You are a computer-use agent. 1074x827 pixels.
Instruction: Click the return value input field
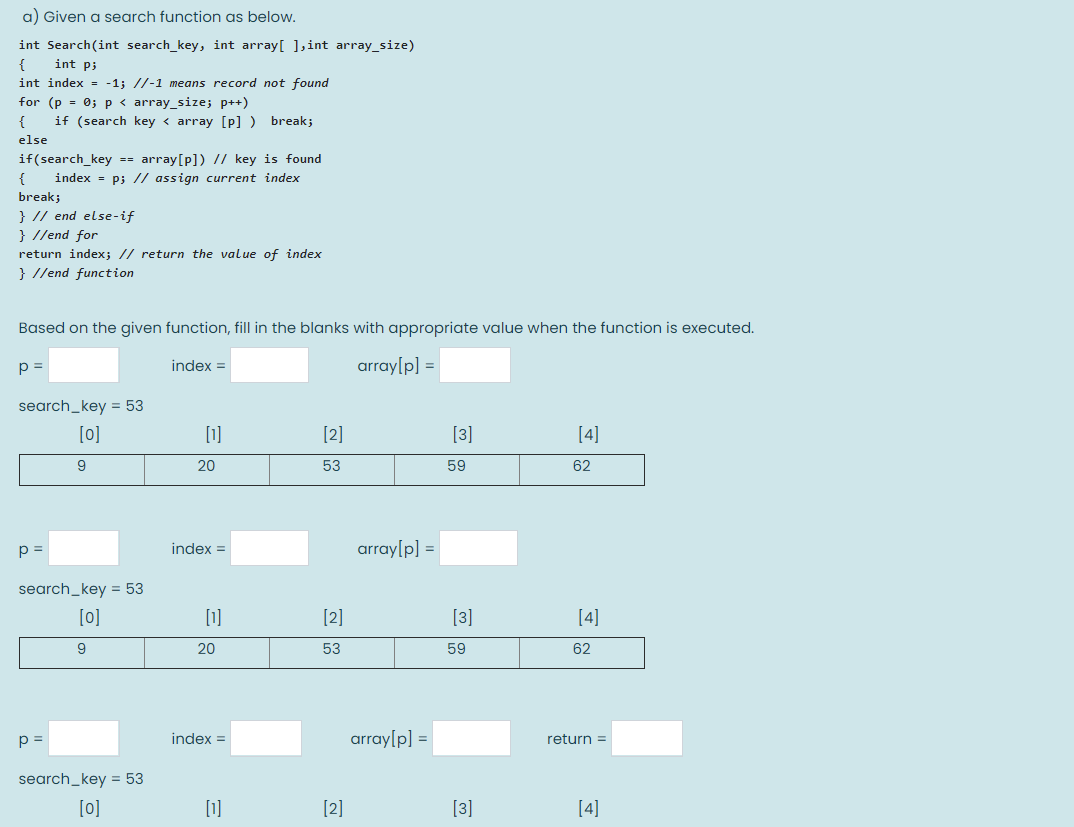pos(646,738)
